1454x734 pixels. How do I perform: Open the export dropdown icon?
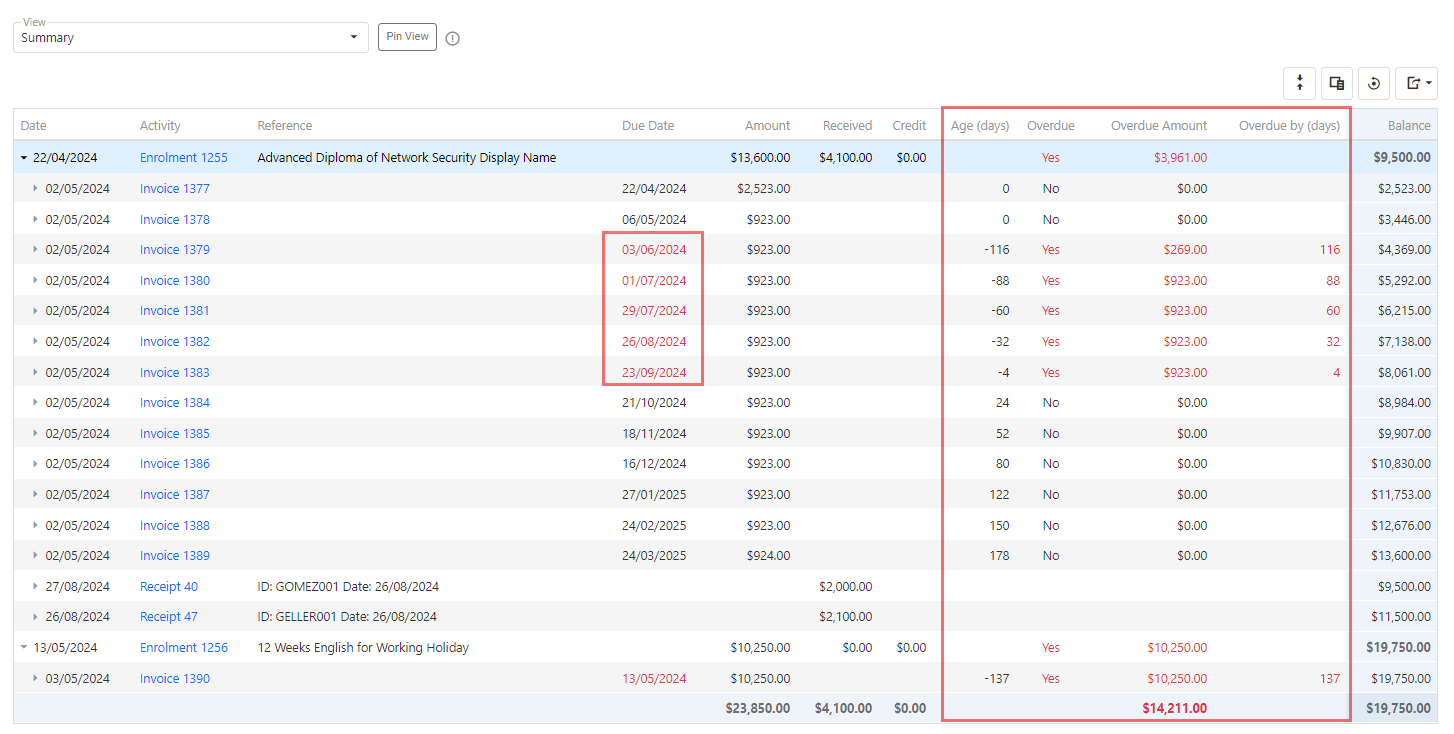[x=1417, y=84]
